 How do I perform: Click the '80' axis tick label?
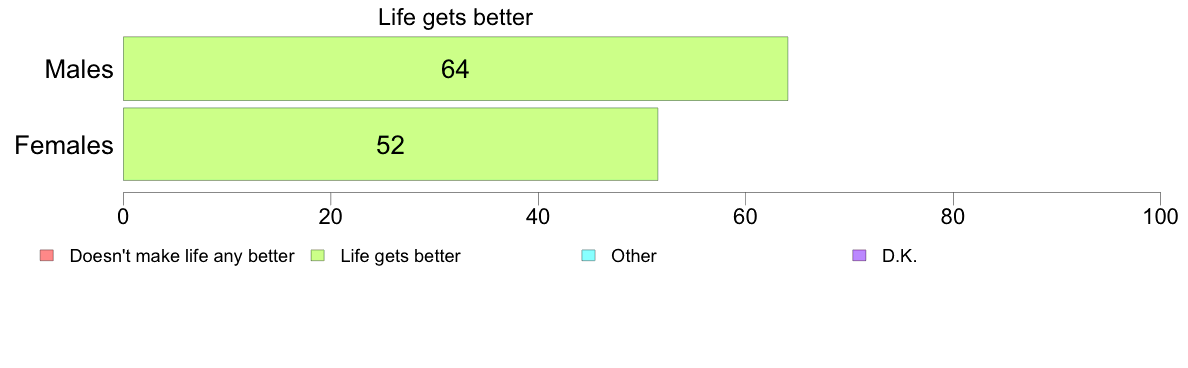point(953,217)
